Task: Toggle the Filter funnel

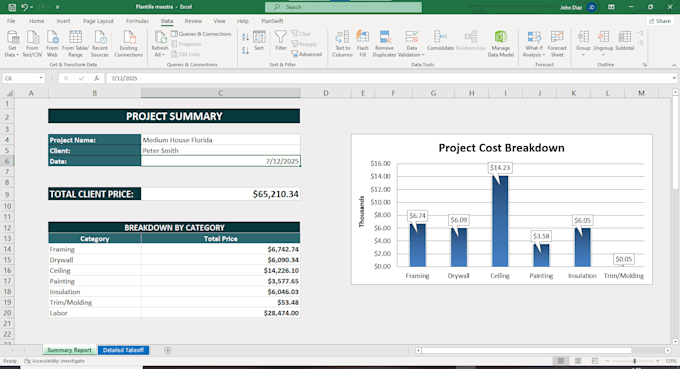Action: 281,40
